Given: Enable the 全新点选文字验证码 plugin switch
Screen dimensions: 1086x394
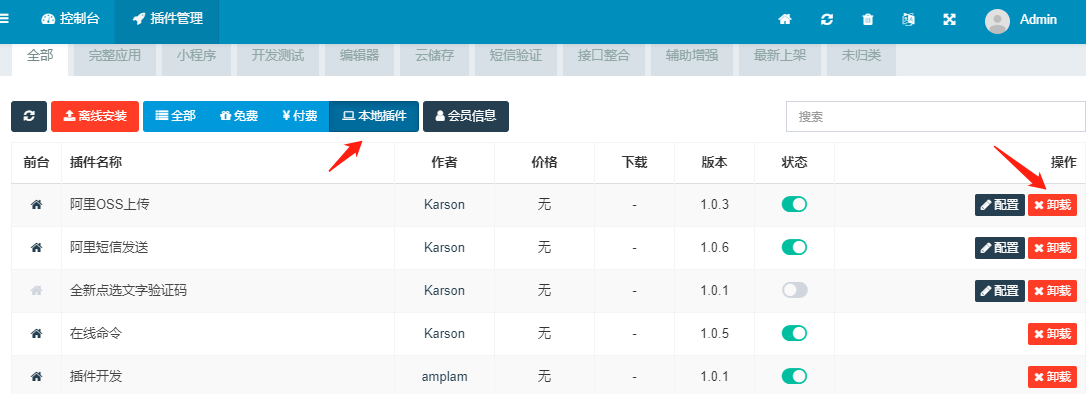Looking at the screenshot, I should click(x=794, y=290).
